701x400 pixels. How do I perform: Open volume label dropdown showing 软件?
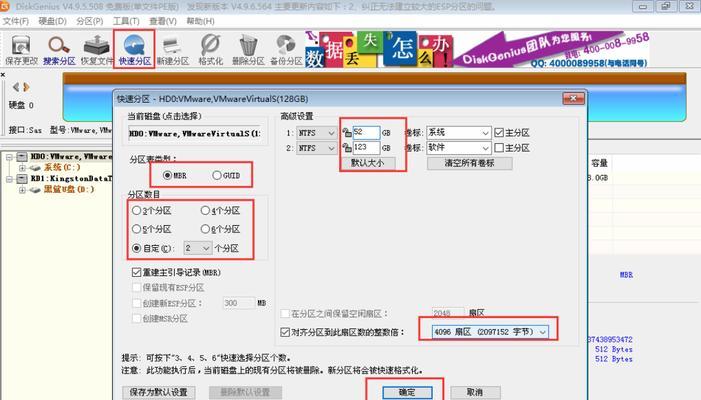click(459, 148)
